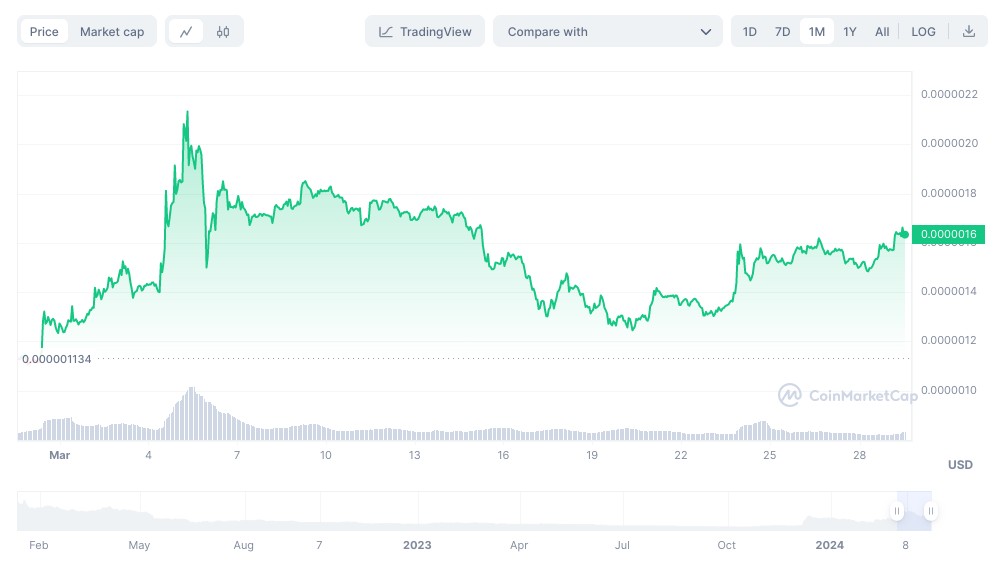The height and width of the screenshot is (572, 999).
Task: Grab the left range selector handle
Action: pyautogui.click(x=897, y=511)
